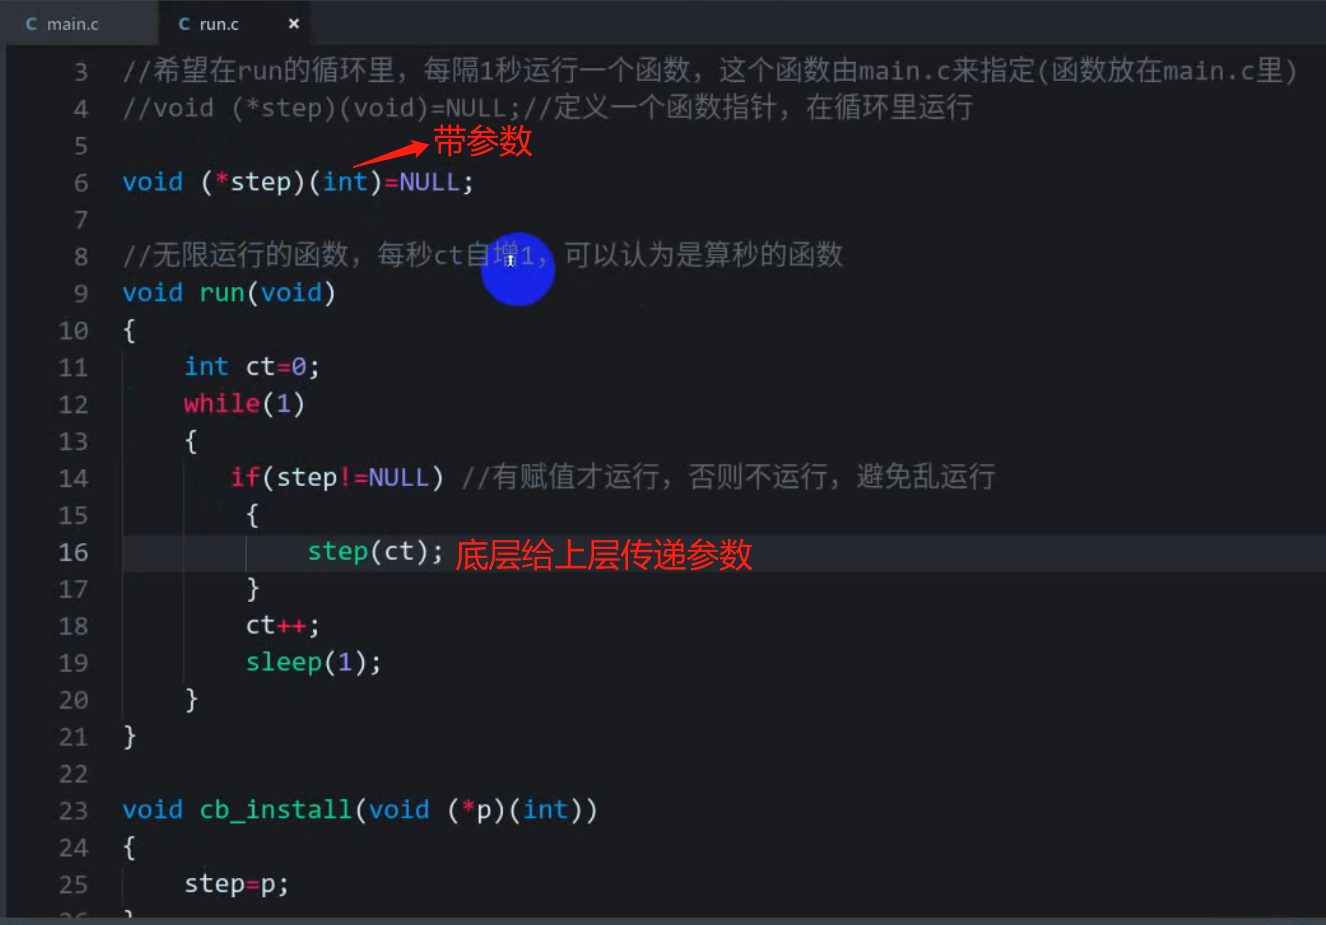
Task: Close the run.c tab
Action: pyautogui.click(x=294, y=24)
